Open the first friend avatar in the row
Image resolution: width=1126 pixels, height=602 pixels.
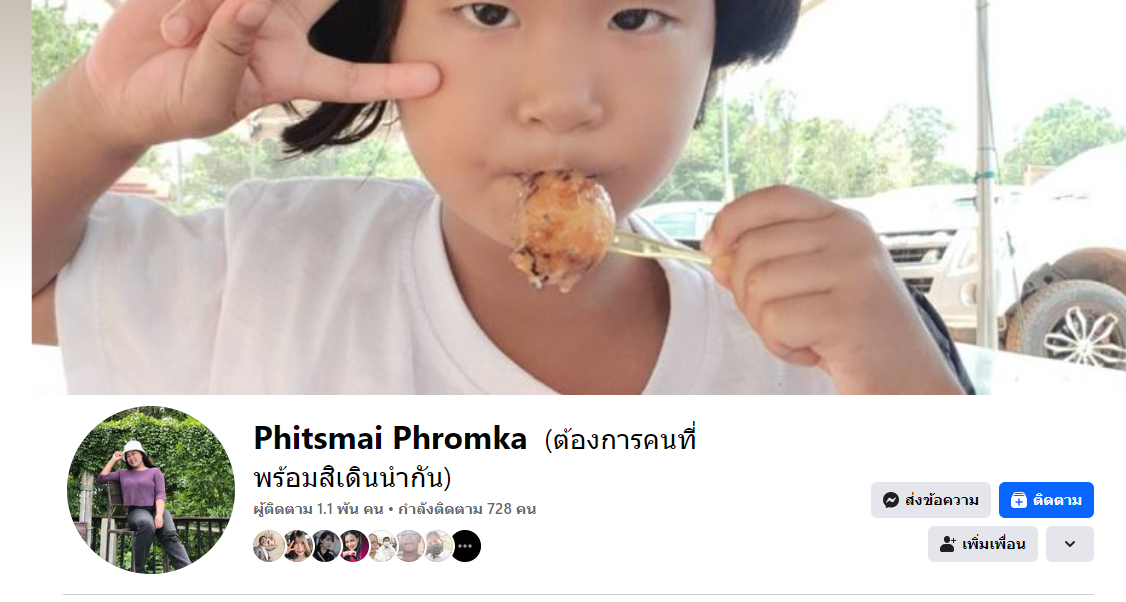point(268,546)
